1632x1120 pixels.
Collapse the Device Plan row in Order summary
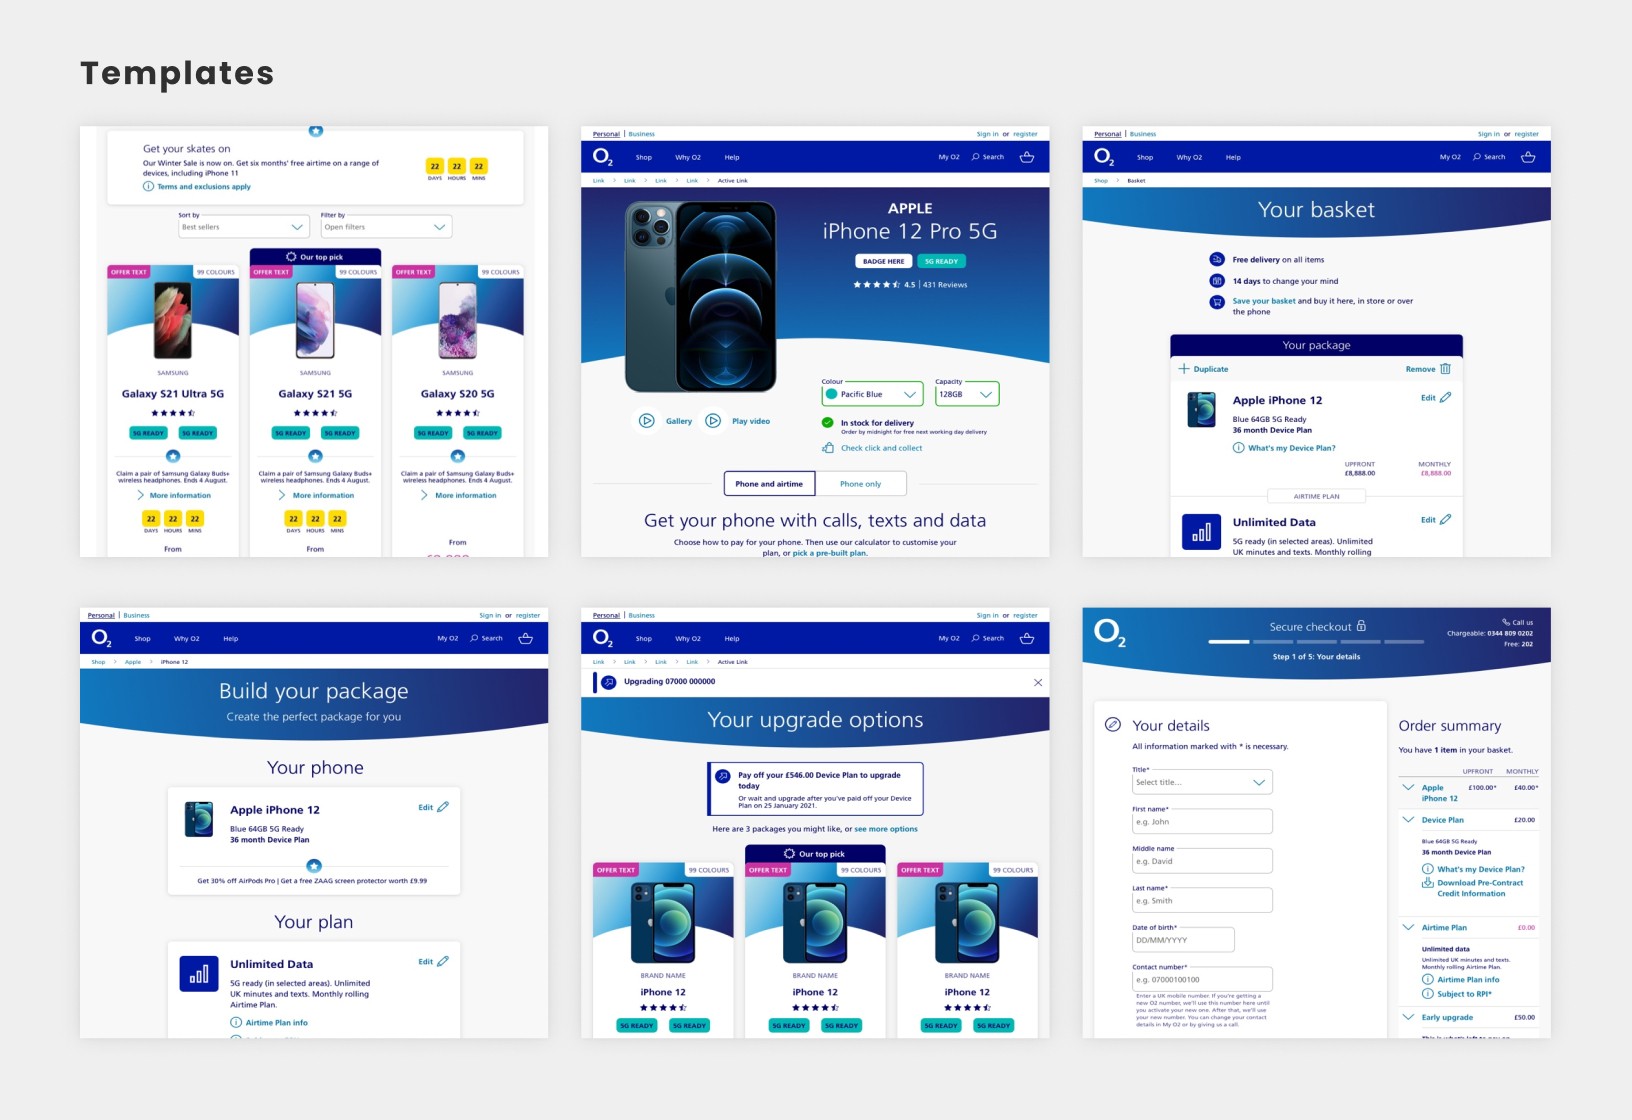click(x=1408, y=819)
